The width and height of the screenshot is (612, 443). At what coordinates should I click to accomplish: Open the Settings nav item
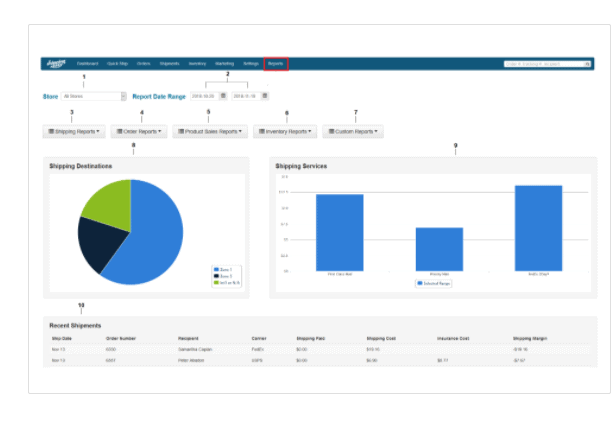(251, 64)
